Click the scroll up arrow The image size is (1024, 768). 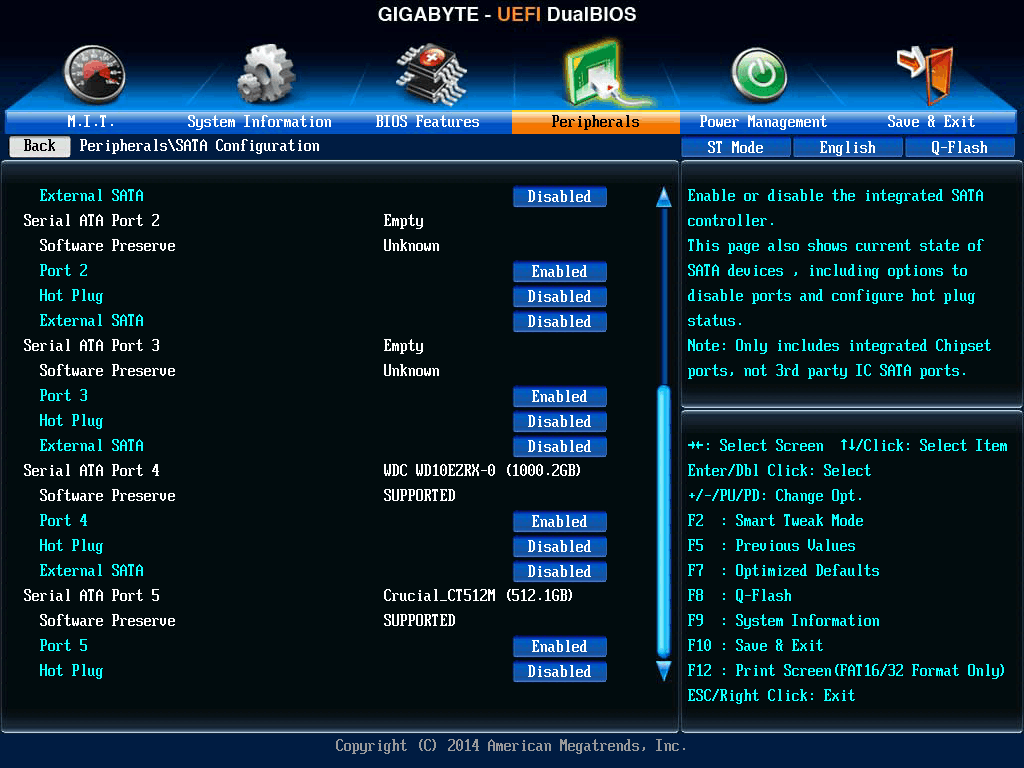click(664, 197)
